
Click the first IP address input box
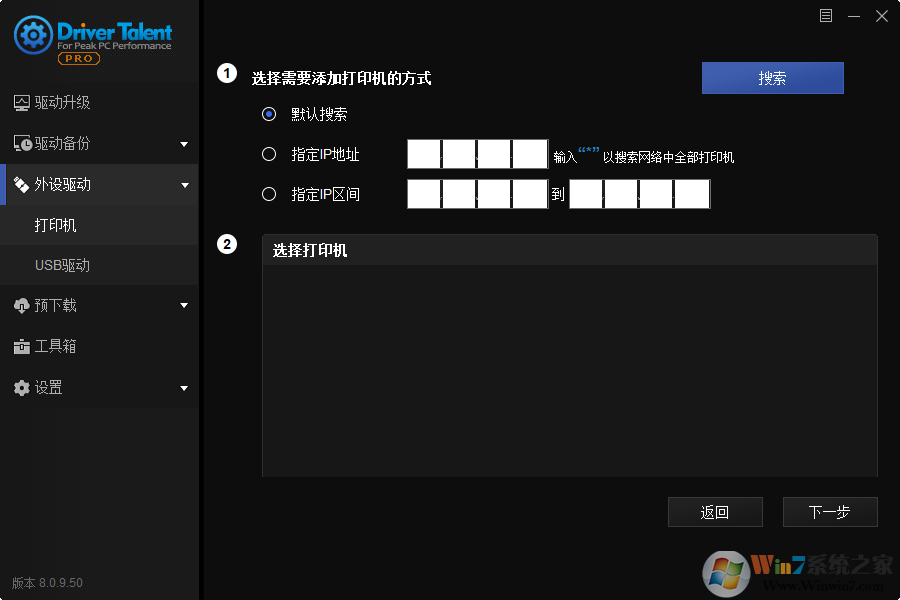coord(423,153)
